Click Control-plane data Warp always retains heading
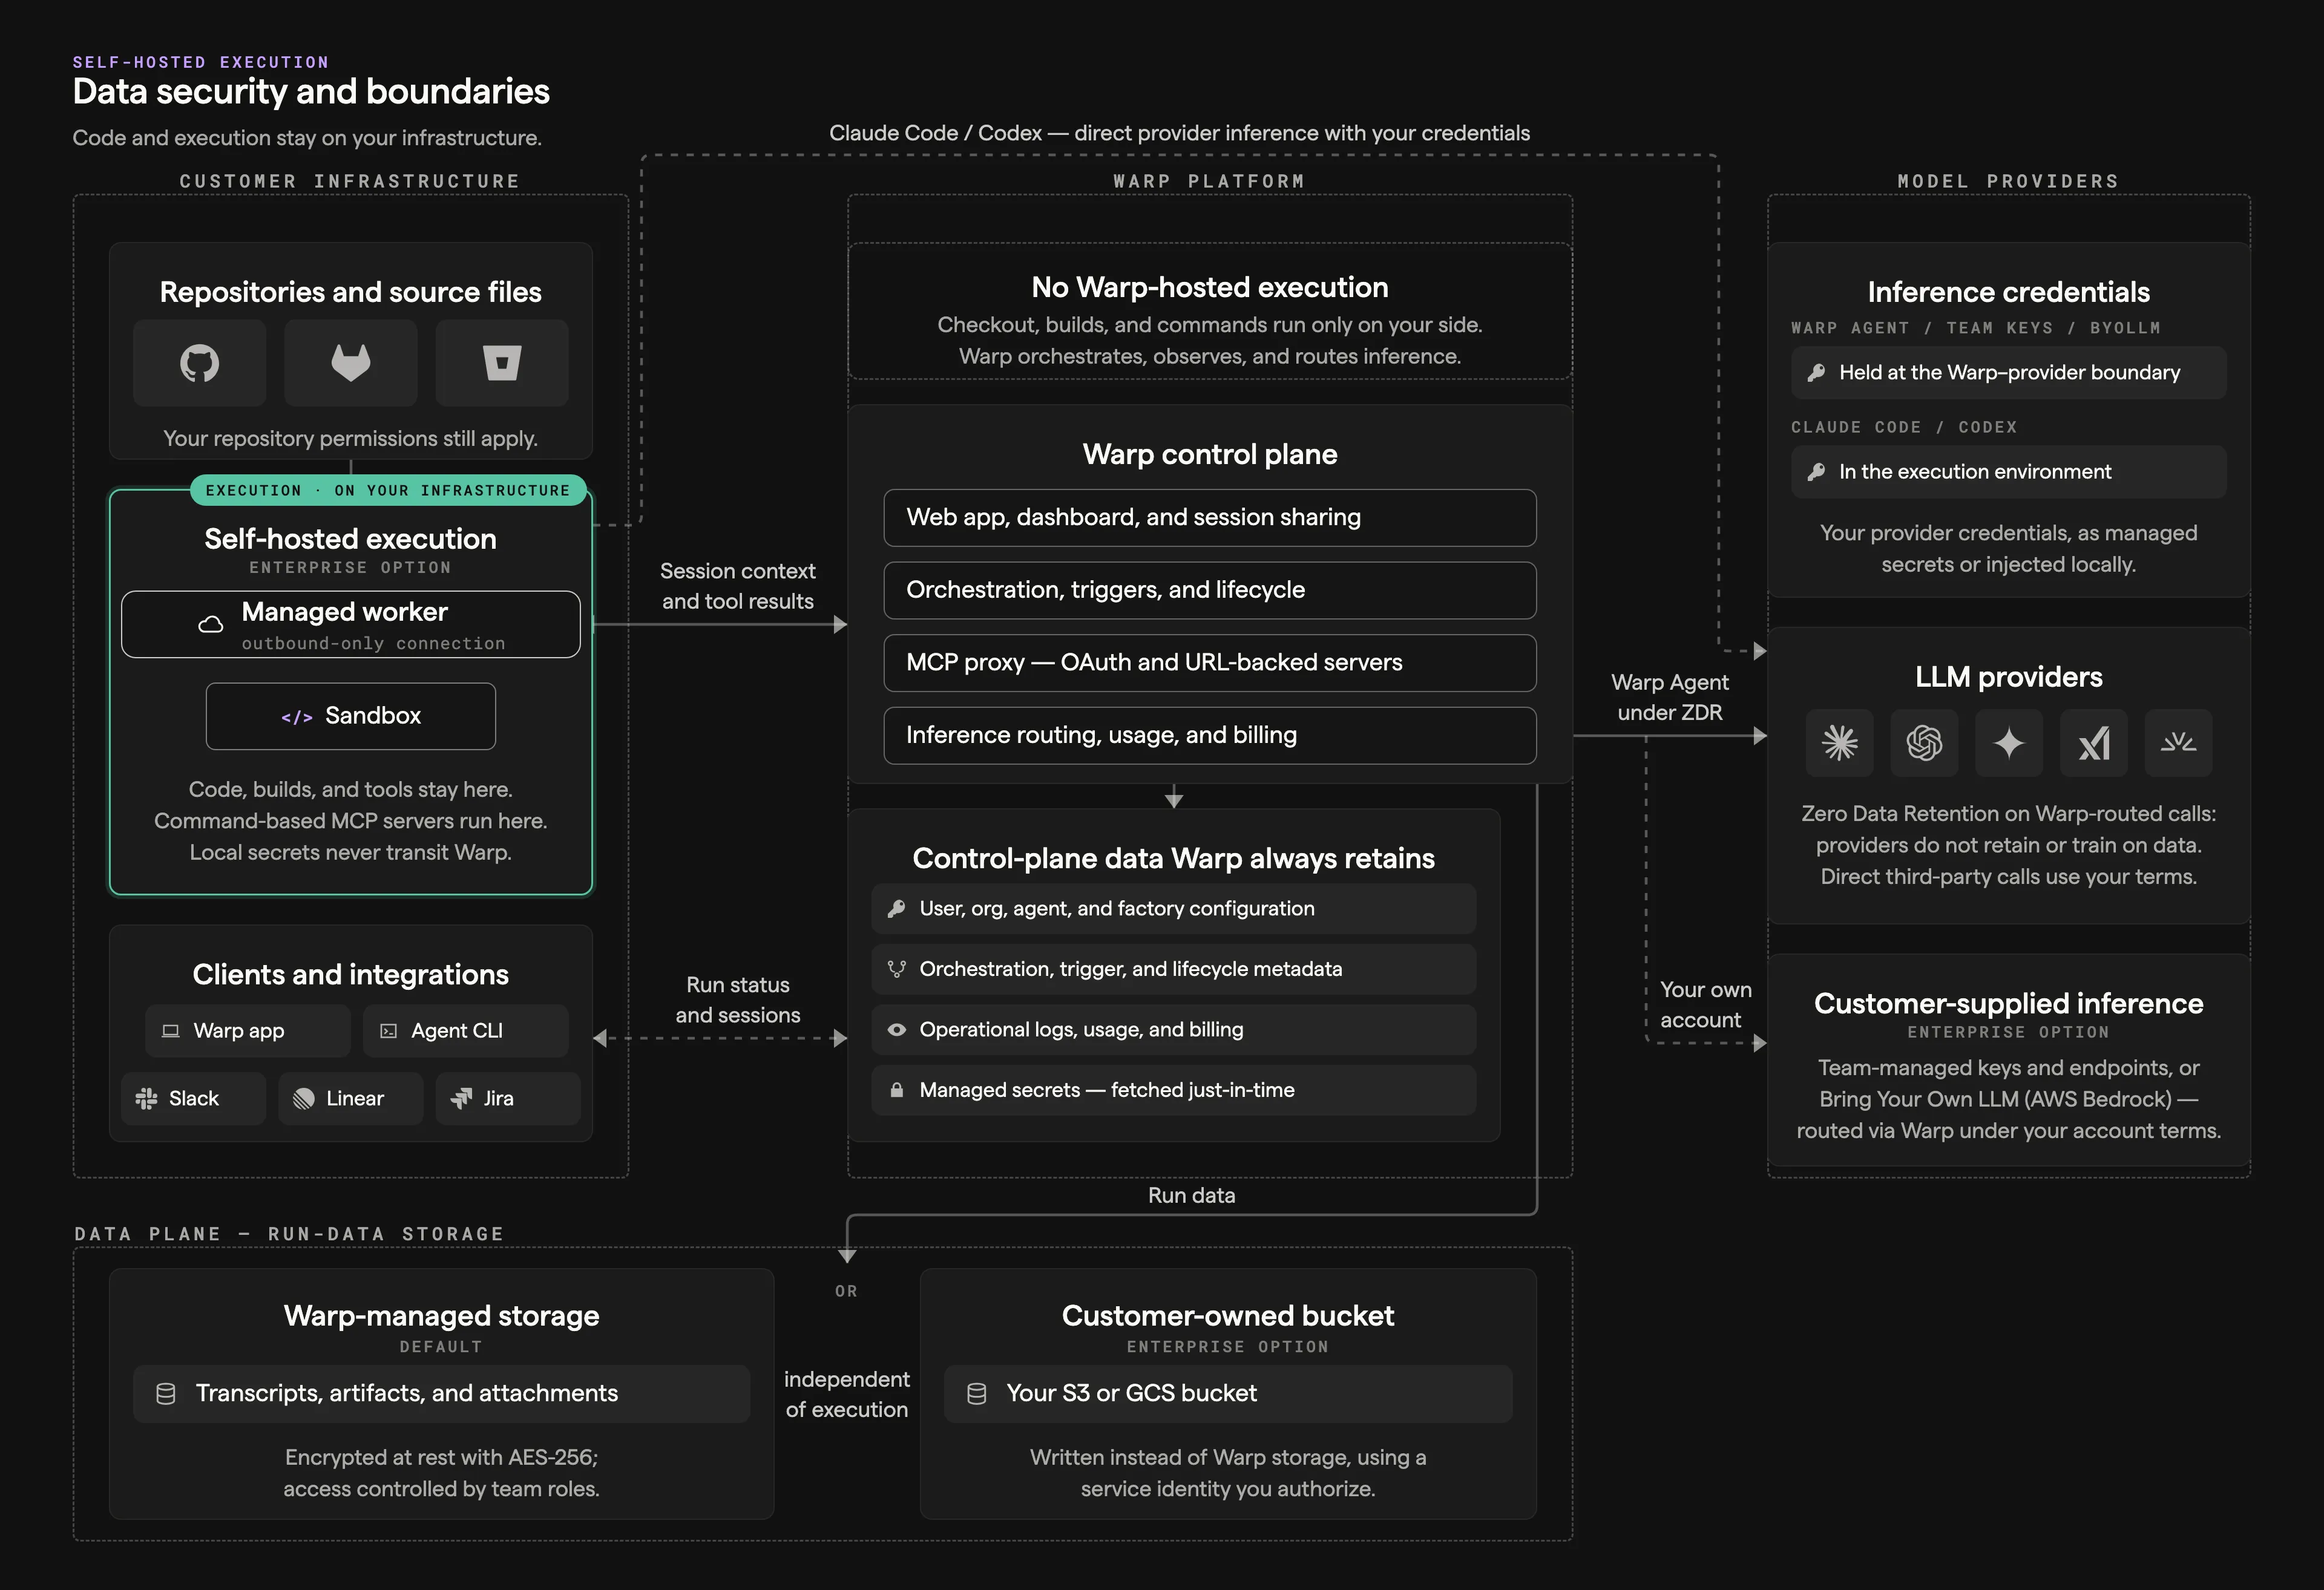The width and height of the screenshot is (2324, 1590). click(x=1174, y=859)
